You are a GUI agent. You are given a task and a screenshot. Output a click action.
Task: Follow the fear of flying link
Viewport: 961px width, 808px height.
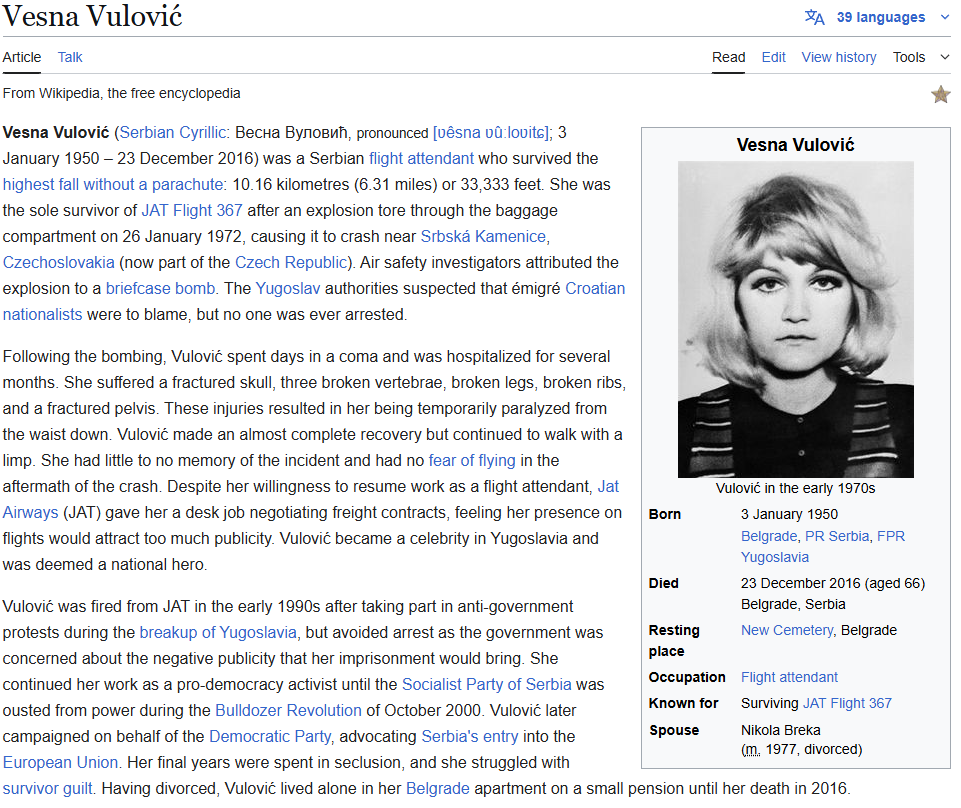tap(472, 460)
